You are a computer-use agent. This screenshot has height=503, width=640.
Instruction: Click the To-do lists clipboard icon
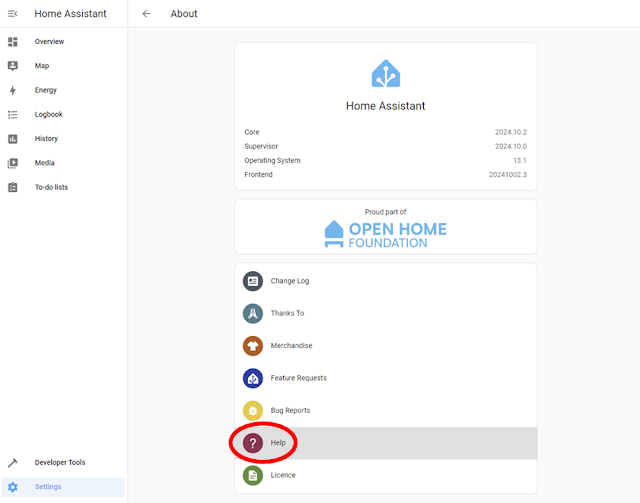coord(13,187)
